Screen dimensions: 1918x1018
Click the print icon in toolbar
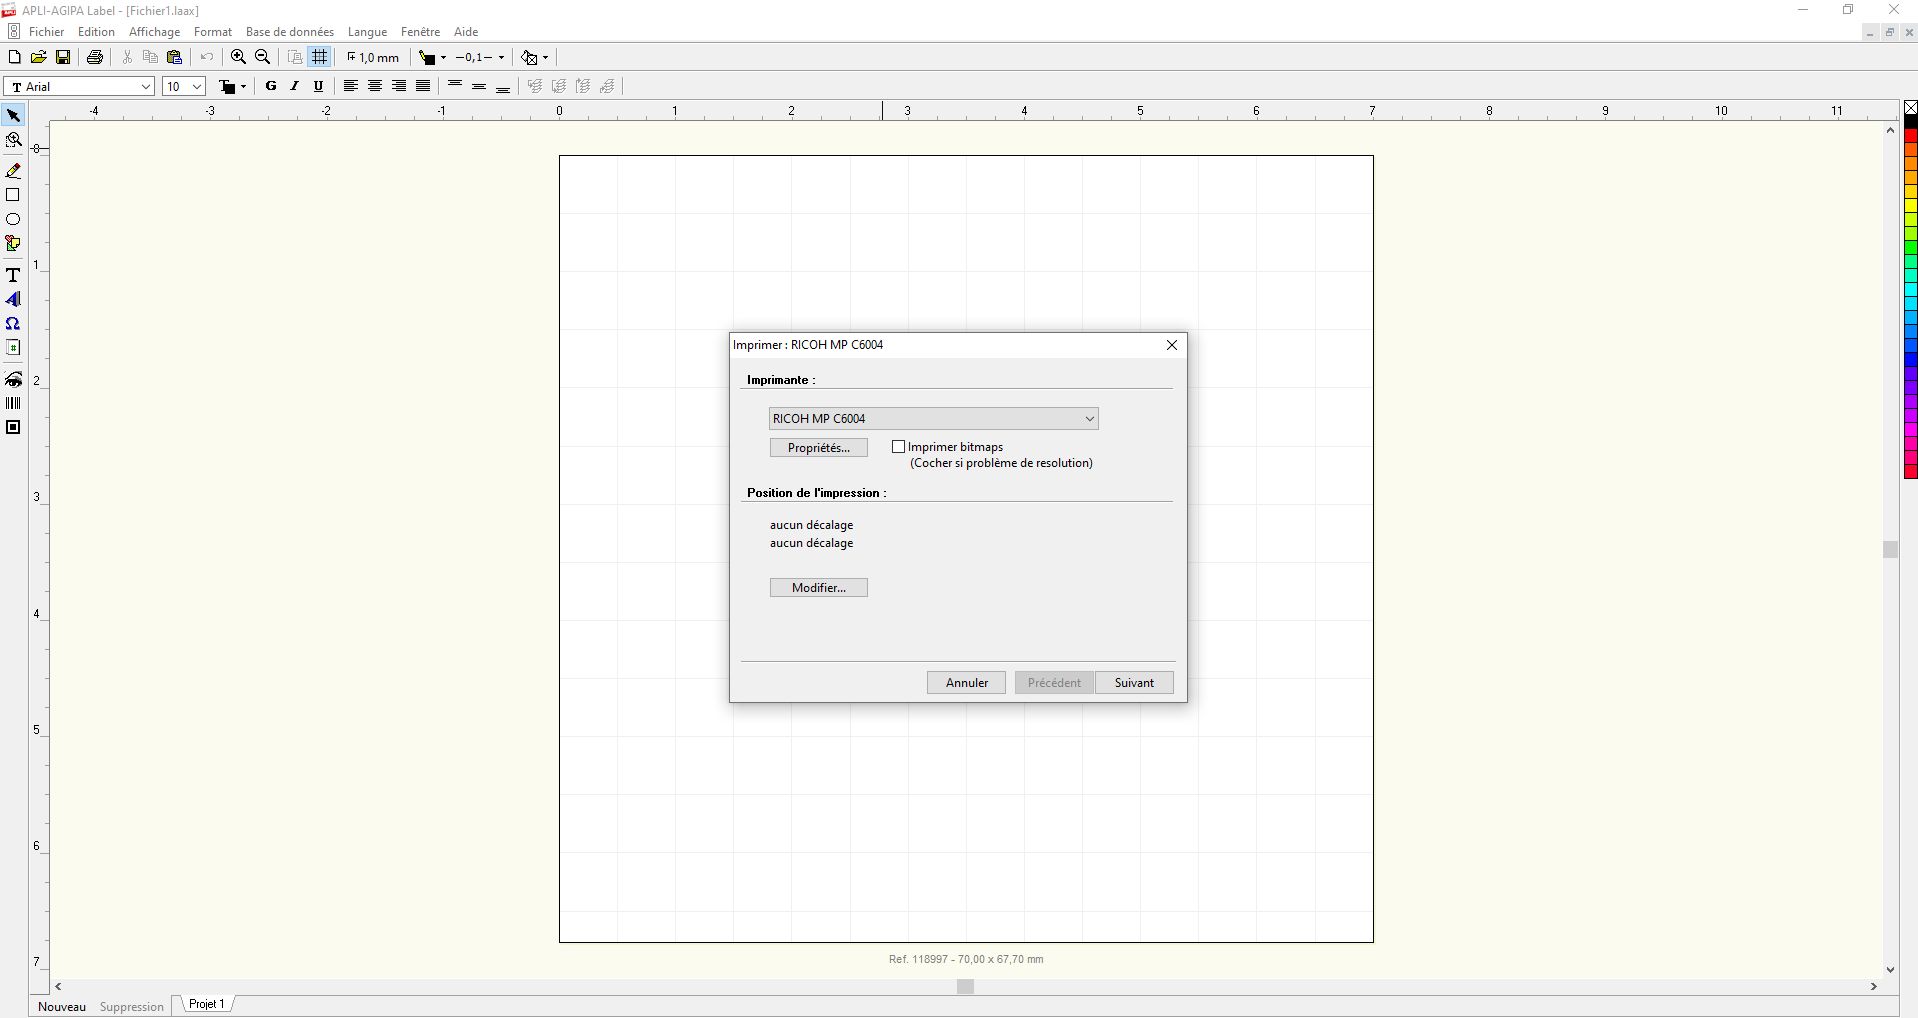pyautogui.click(x=95, y=57)
